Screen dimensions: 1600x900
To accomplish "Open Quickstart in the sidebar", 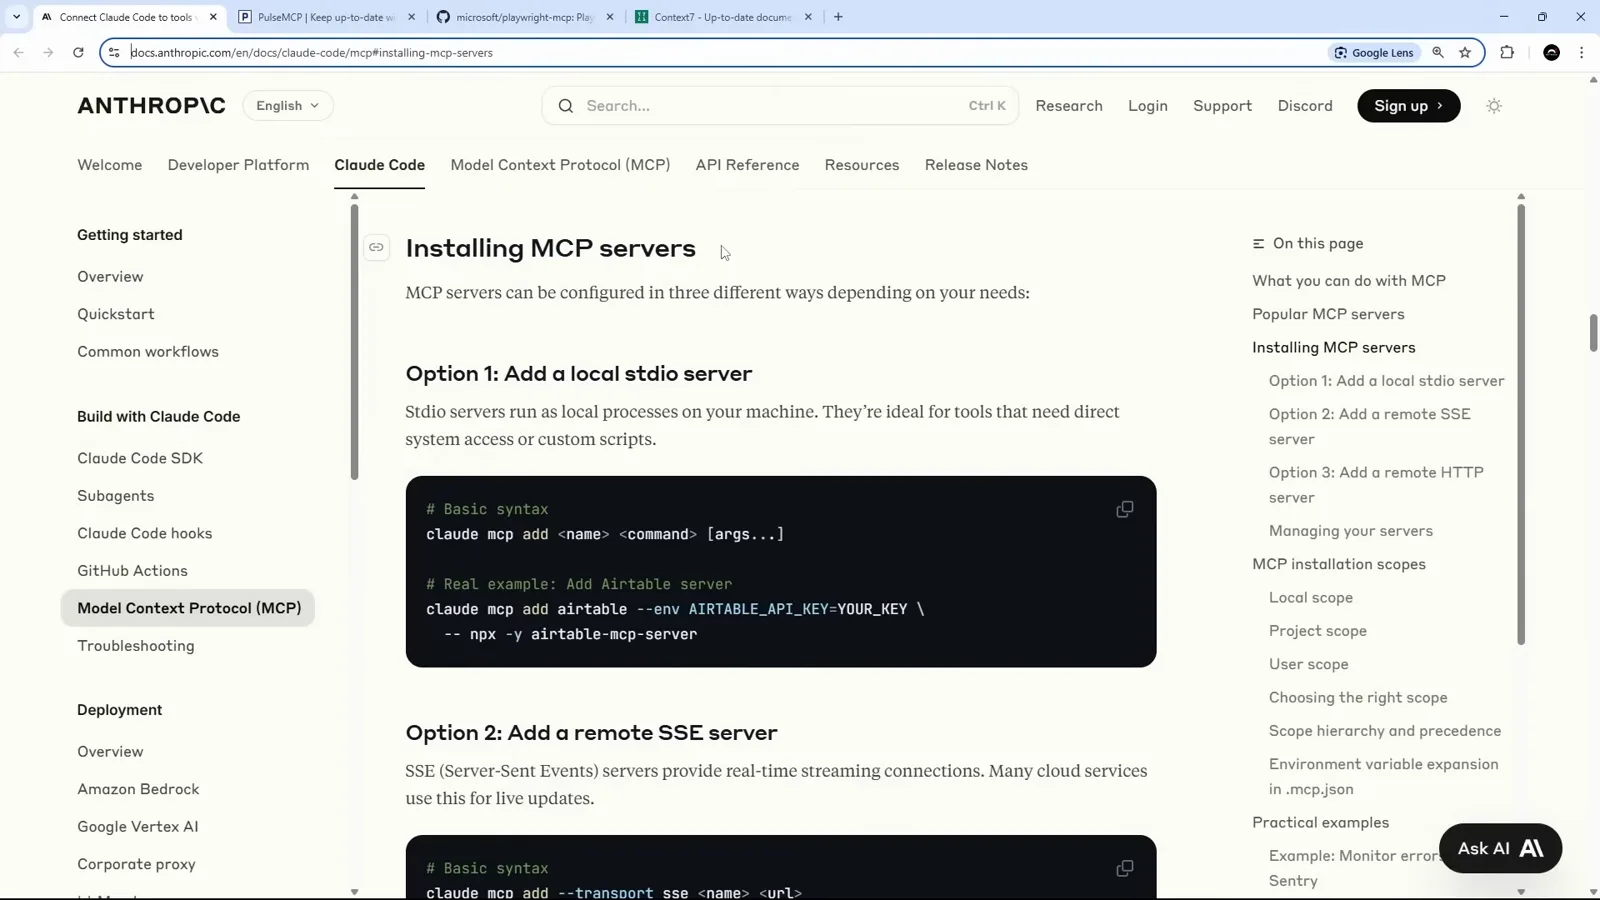I will point(116,314).
